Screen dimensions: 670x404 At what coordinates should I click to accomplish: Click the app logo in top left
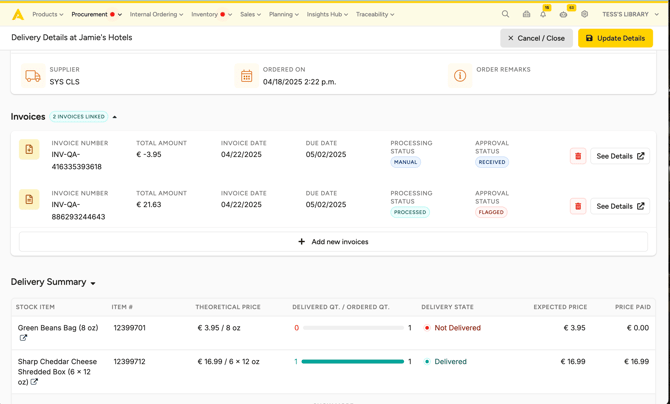[17, 14]
